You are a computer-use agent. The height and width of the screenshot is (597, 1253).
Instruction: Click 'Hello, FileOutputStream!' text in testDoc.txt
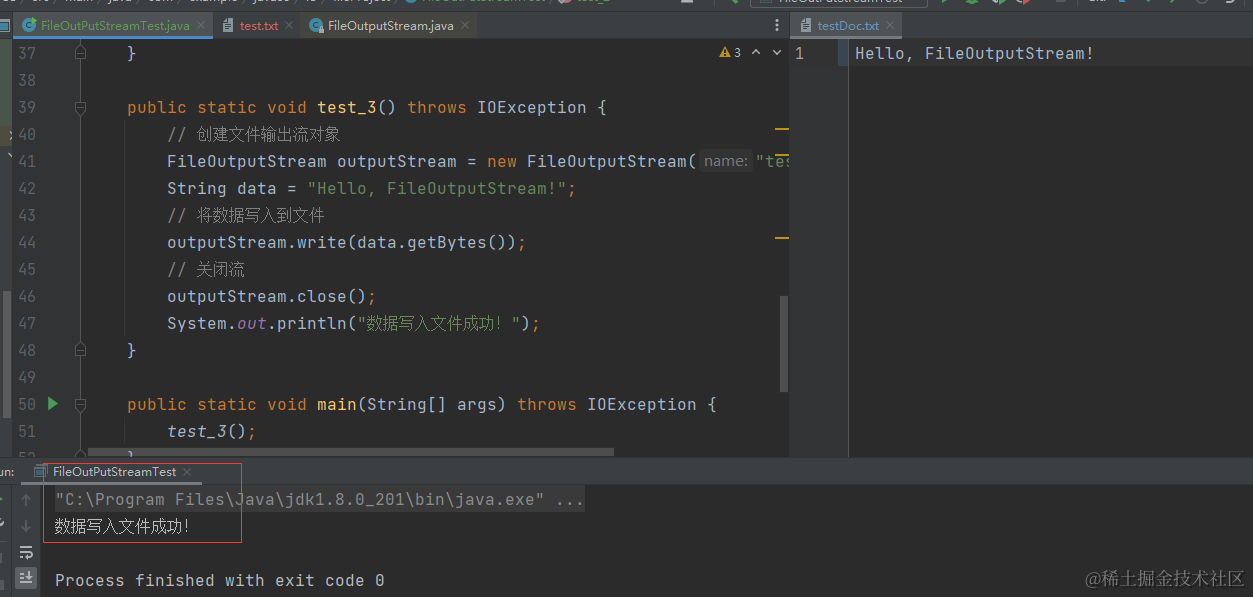[x=974, y=53]
